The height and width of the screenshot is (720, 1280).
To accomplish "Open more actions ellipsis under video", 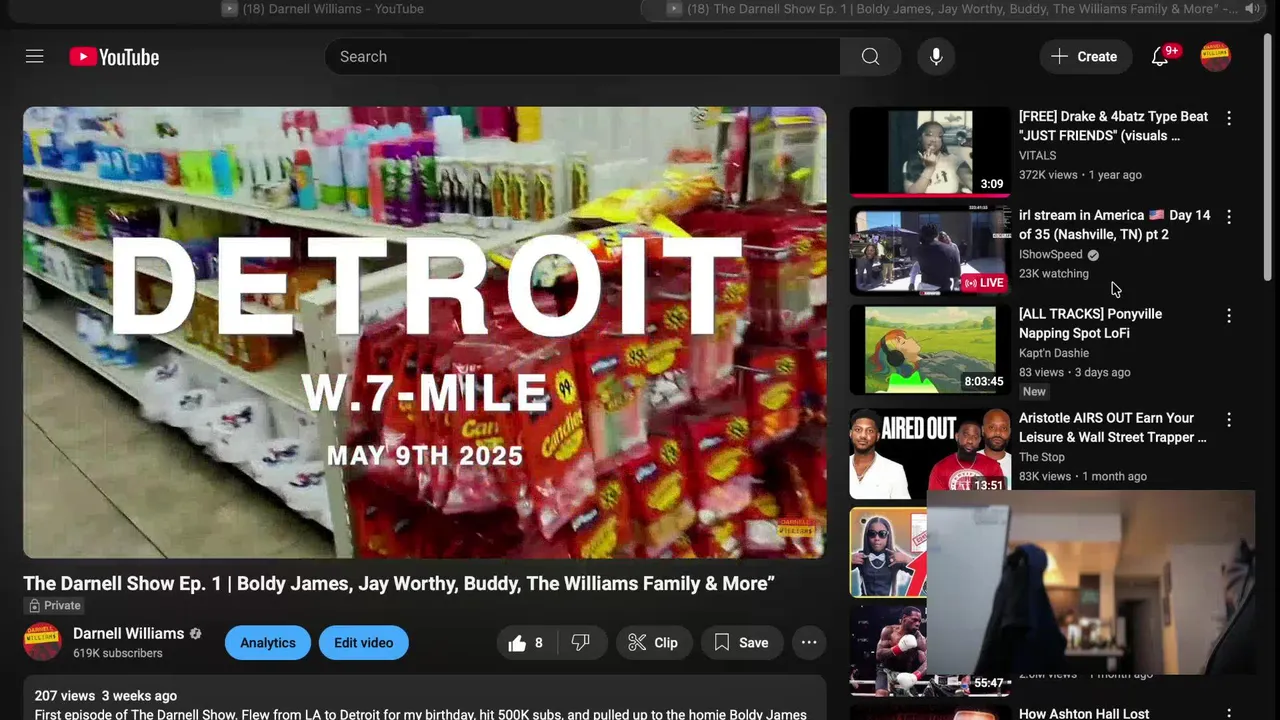I will [x=809, y=643].
